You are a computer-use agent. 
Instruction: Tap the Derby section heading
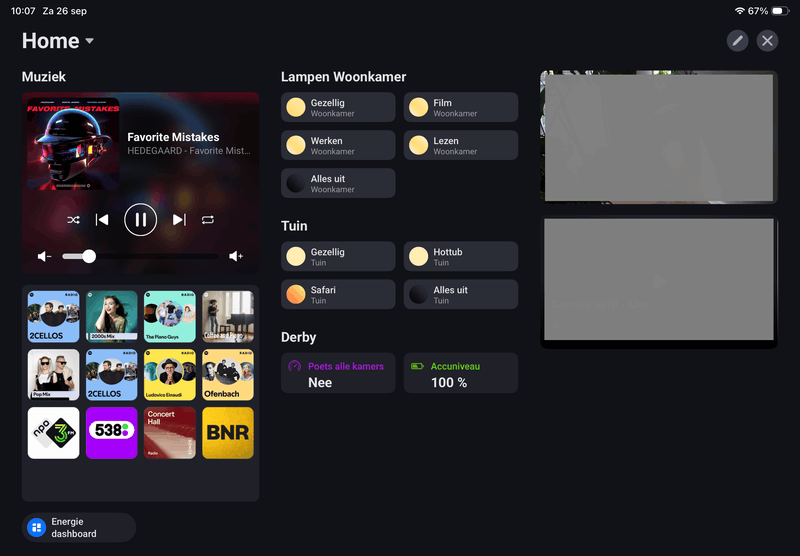tap(298, 337)
